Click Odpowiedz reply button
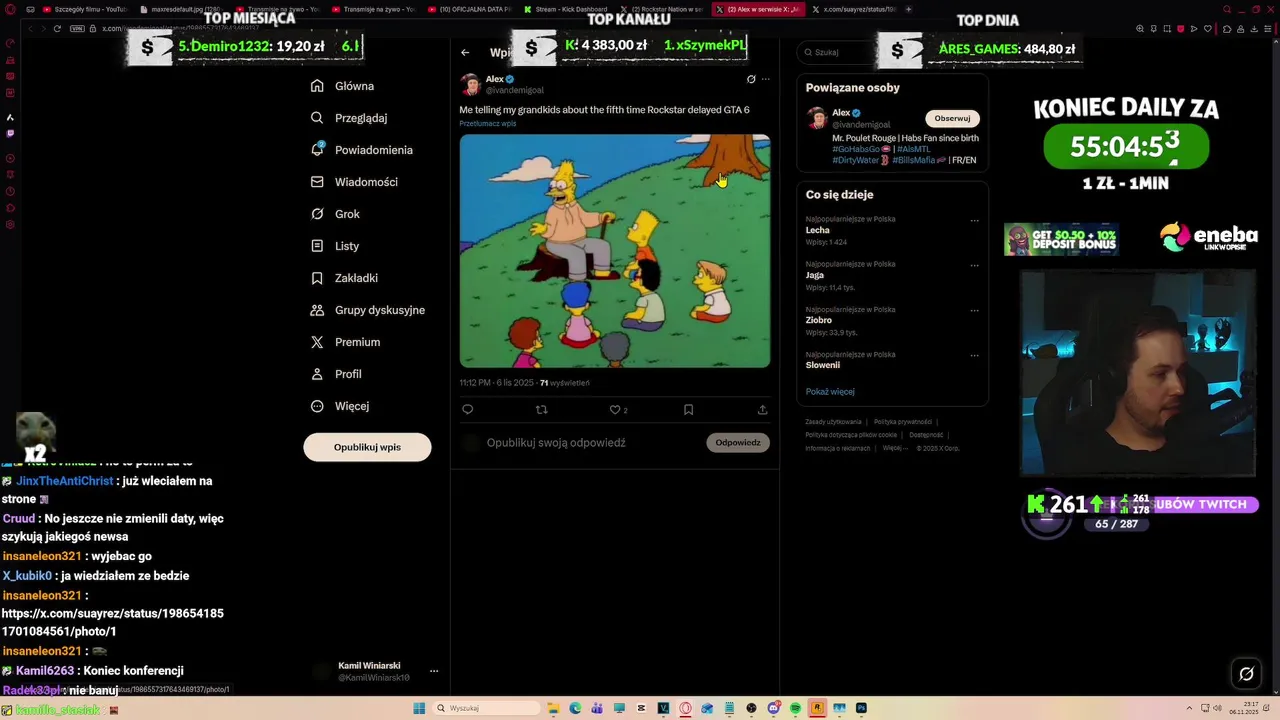Viewport: 1280px width, 720px height. (x=738, y=443)
